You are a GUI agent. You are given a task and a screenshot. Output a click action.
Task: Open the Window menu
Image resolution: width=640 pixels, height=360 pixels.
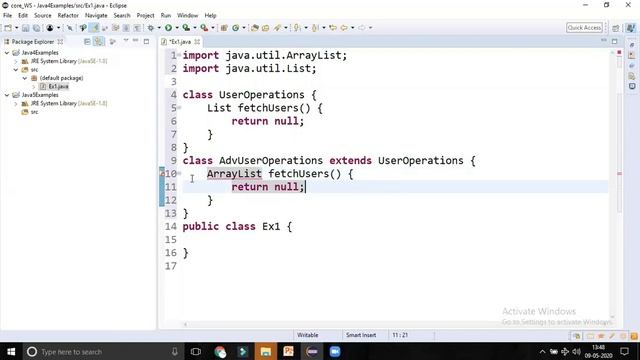187,16
